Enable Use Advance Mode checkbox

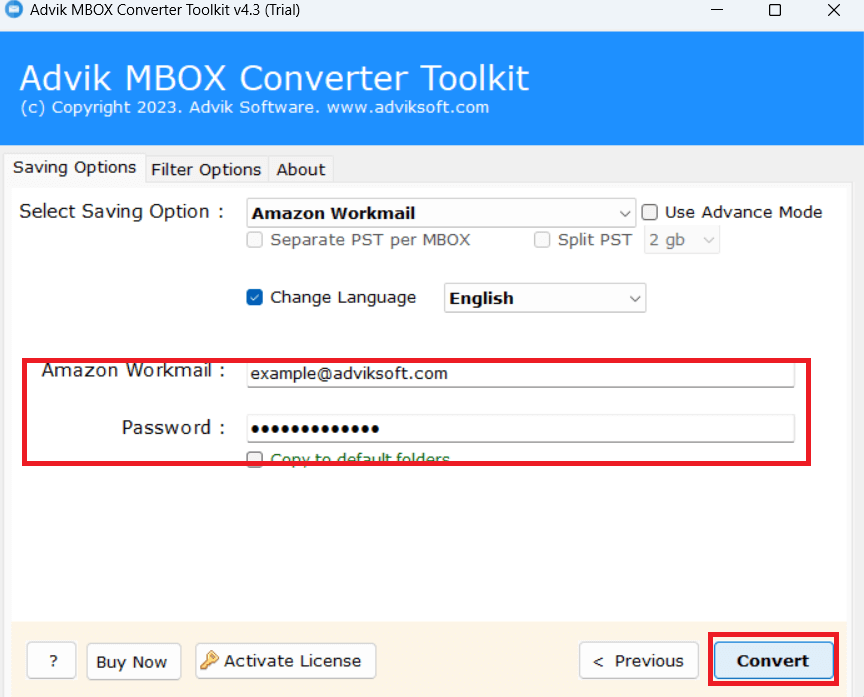(x=650, y=212)
